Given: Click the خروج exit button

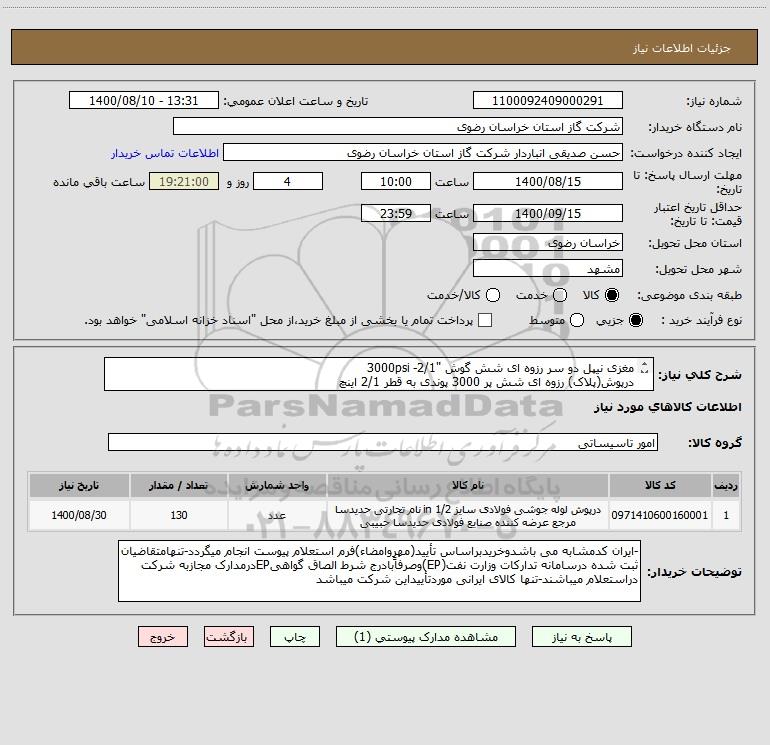Looking at the screenshot, I should 163,637.
